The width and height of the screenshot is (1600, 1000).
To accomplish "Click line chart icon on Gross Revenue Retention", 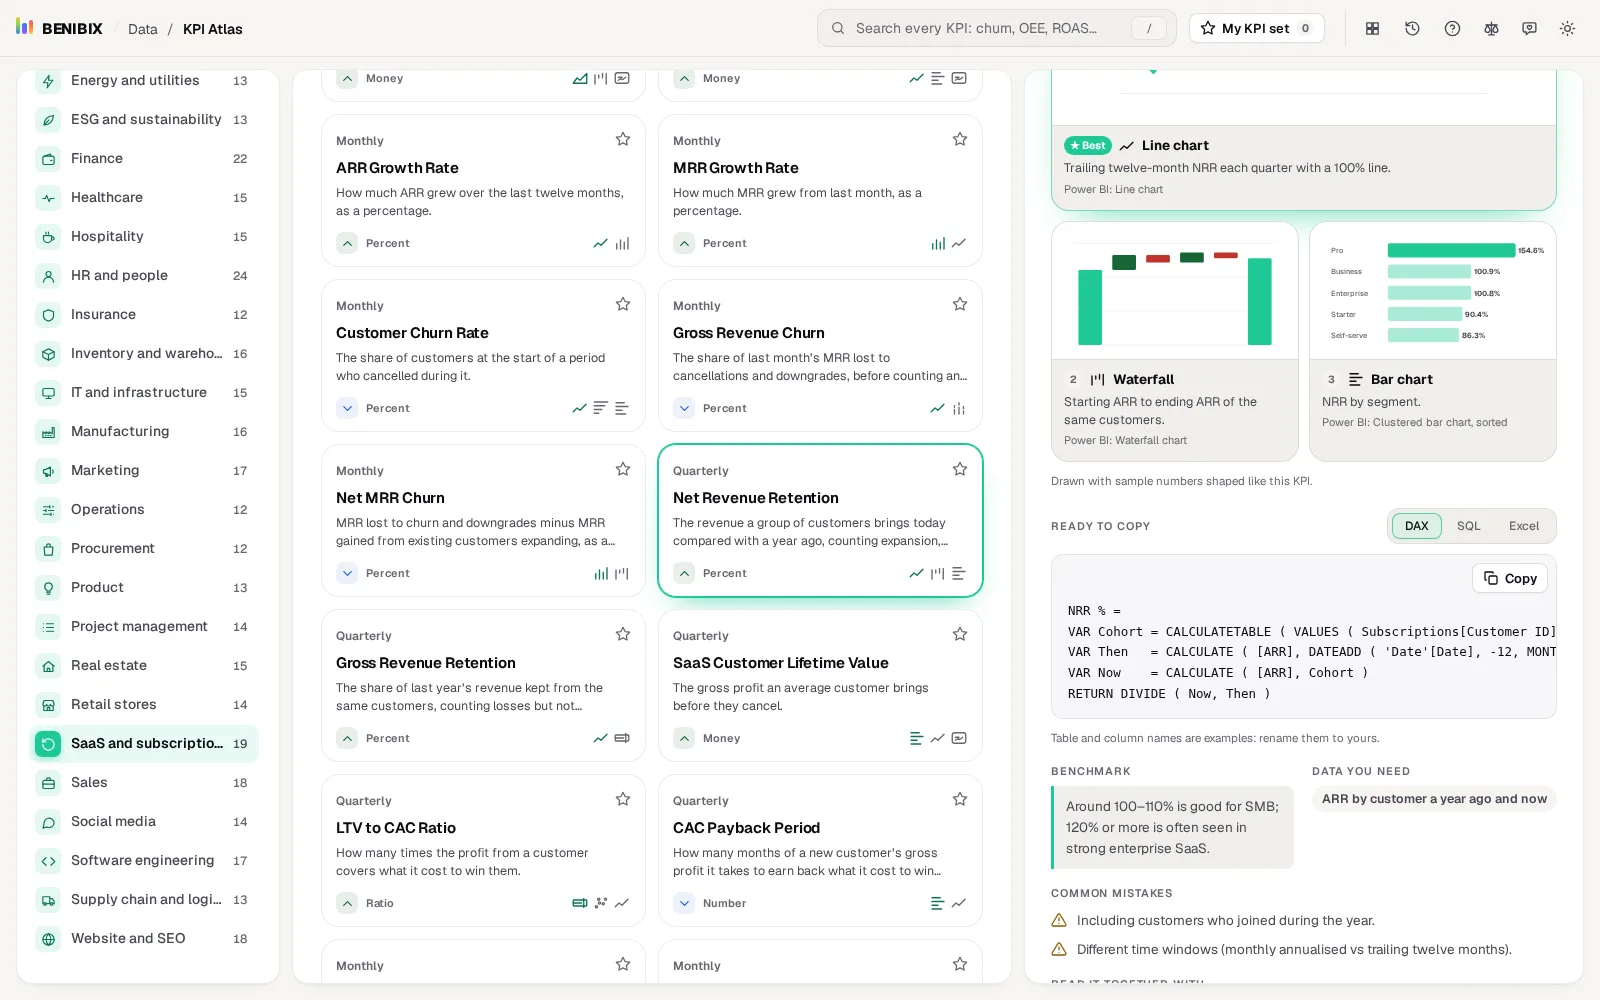I will (600, 738).
